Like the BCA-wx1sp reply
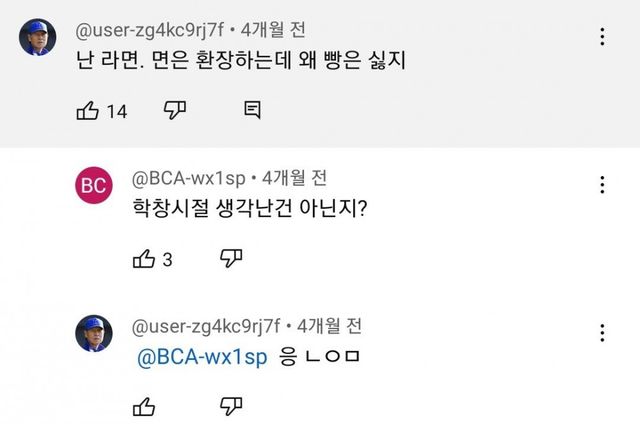 pos(143,259)
